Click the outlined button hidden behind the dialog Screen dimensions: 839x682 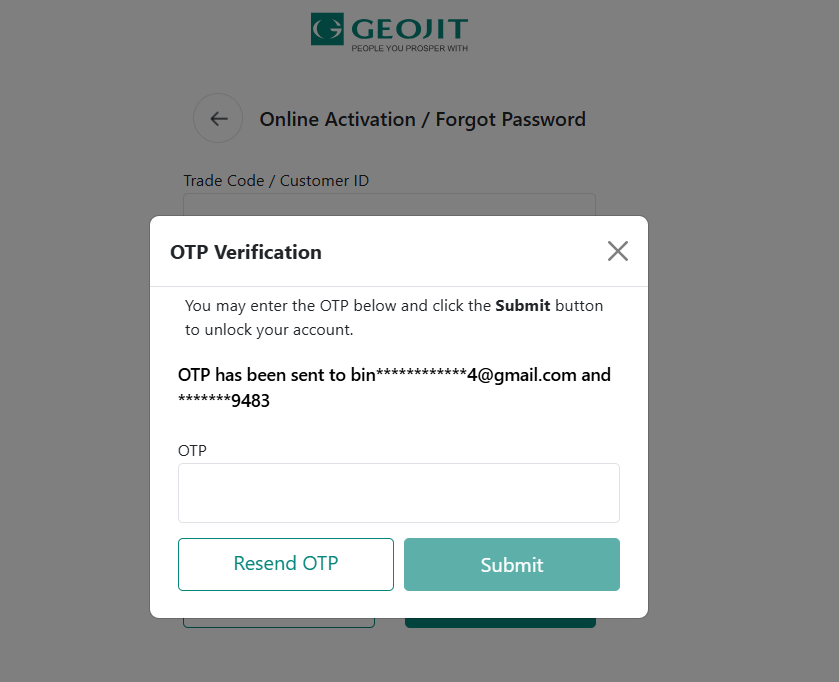278,622
